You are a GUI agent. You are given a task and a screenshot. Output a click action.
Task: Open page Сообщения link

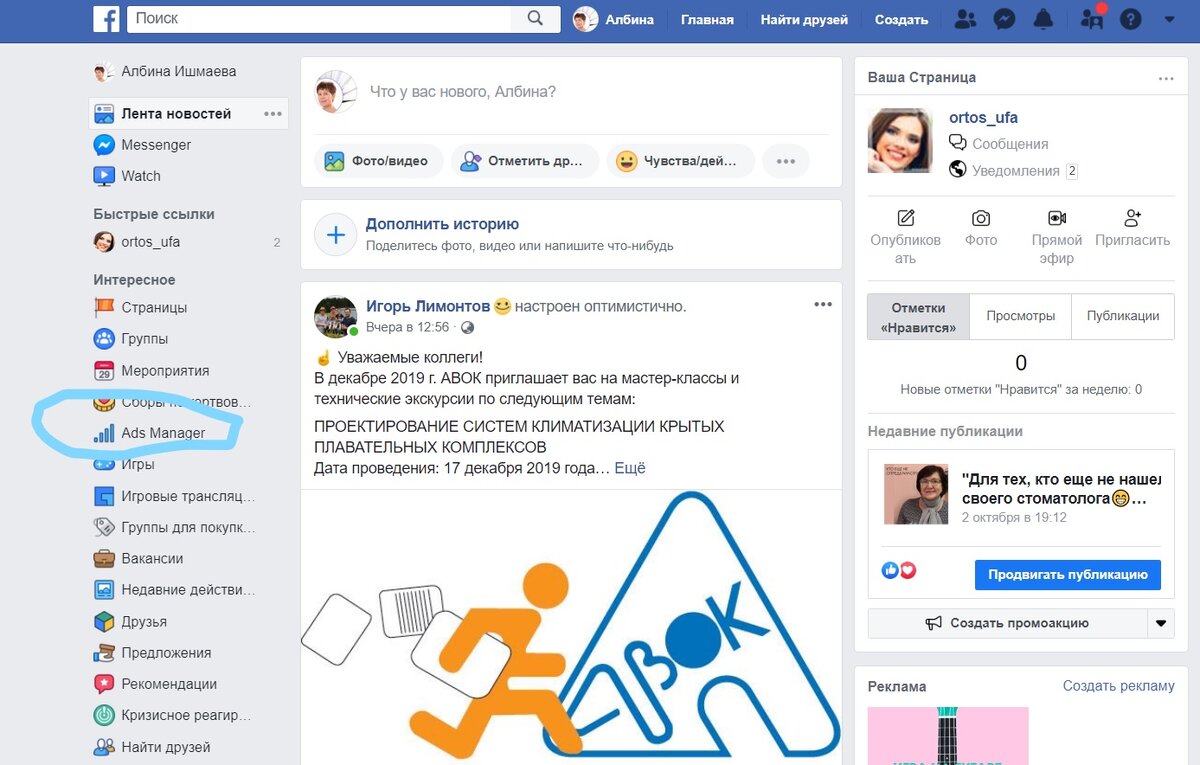[1010, 144]
